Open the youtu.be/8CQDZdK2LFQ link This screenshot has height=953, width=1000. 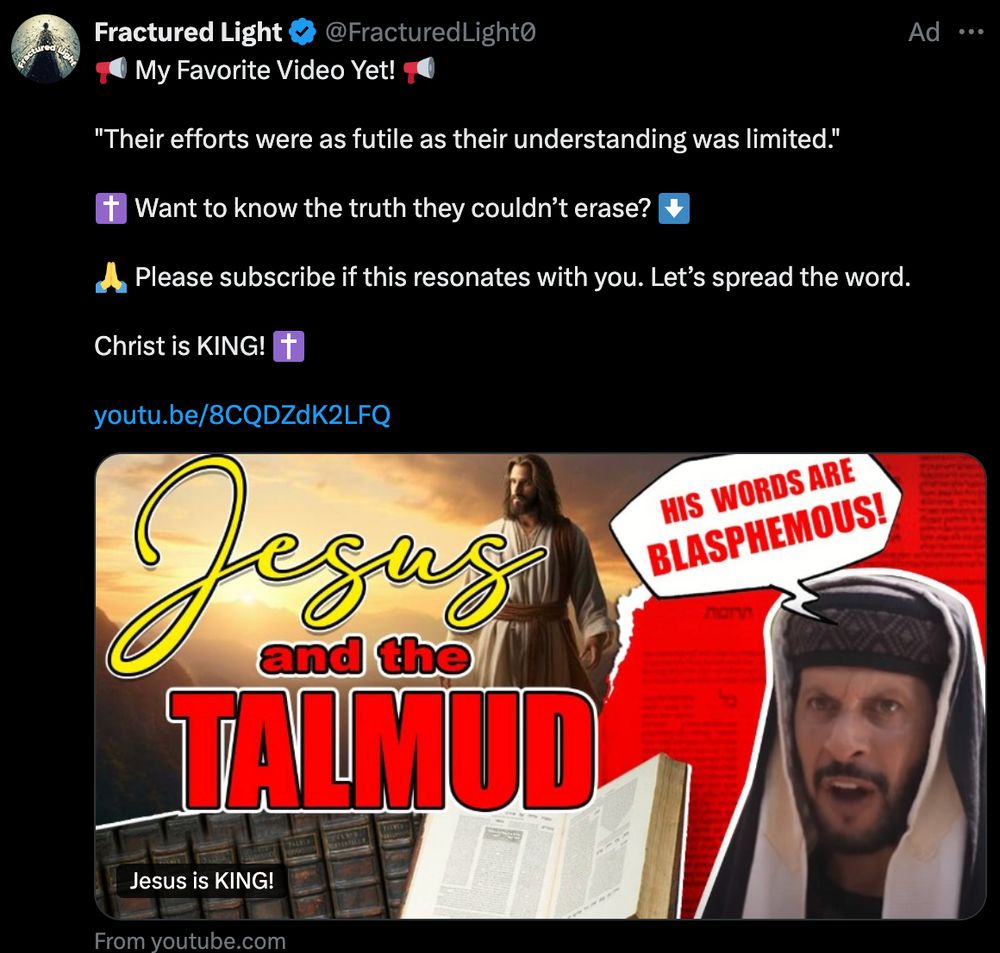(x=242, y=415)
